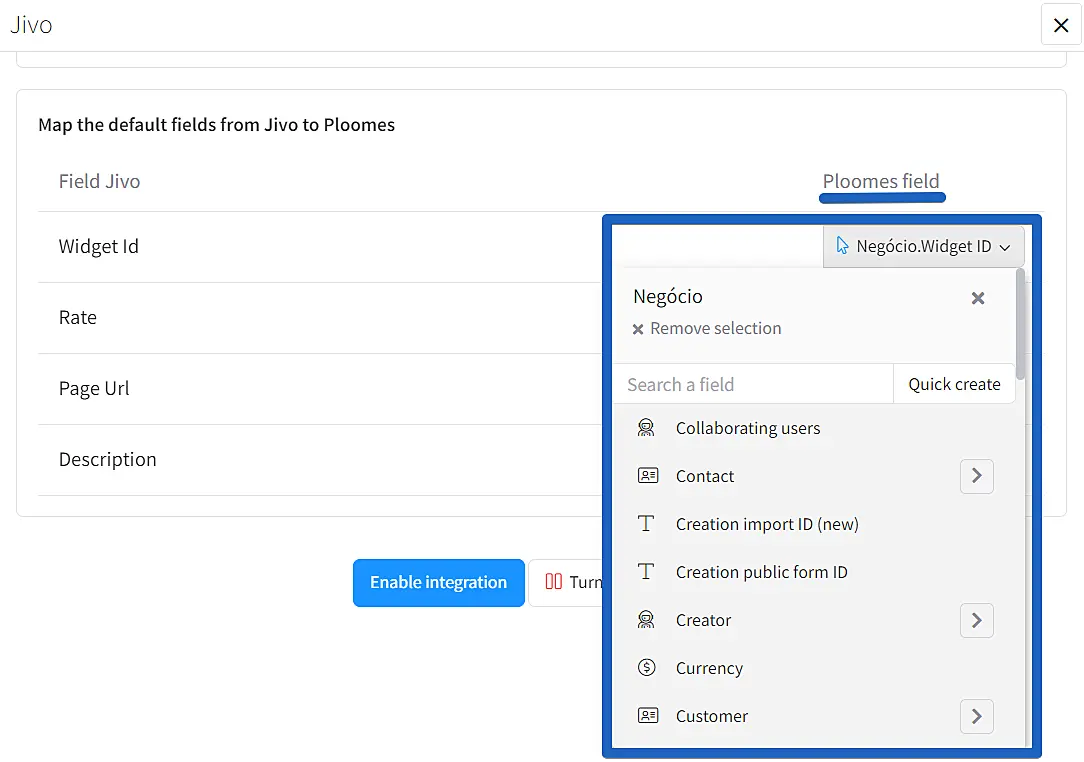Click the Search a field input
1084x762 pixels.
752,384
